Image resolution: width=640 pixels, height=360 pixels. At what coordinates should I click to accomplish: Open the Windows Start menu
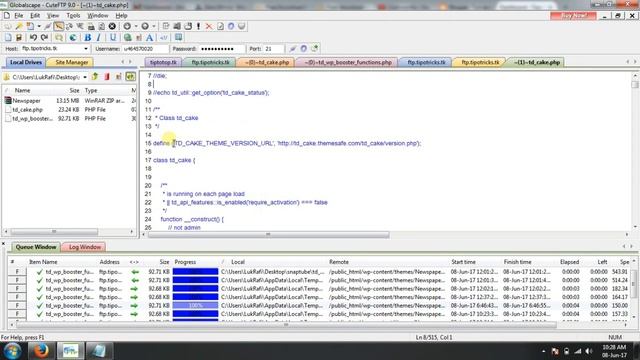coord(12,351)
